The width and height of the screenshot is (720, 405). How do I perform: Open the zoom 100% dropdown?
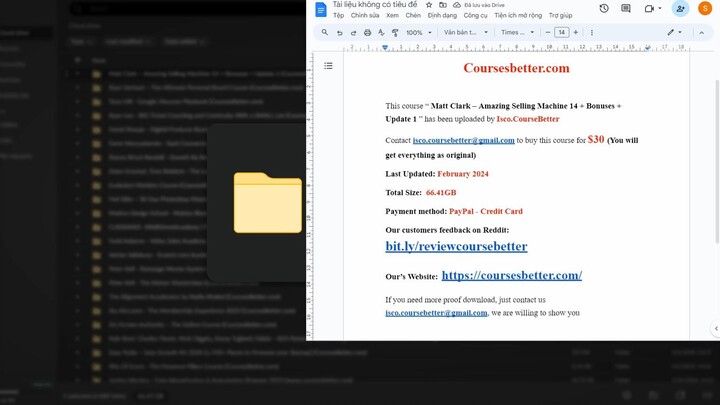point(419,33)
